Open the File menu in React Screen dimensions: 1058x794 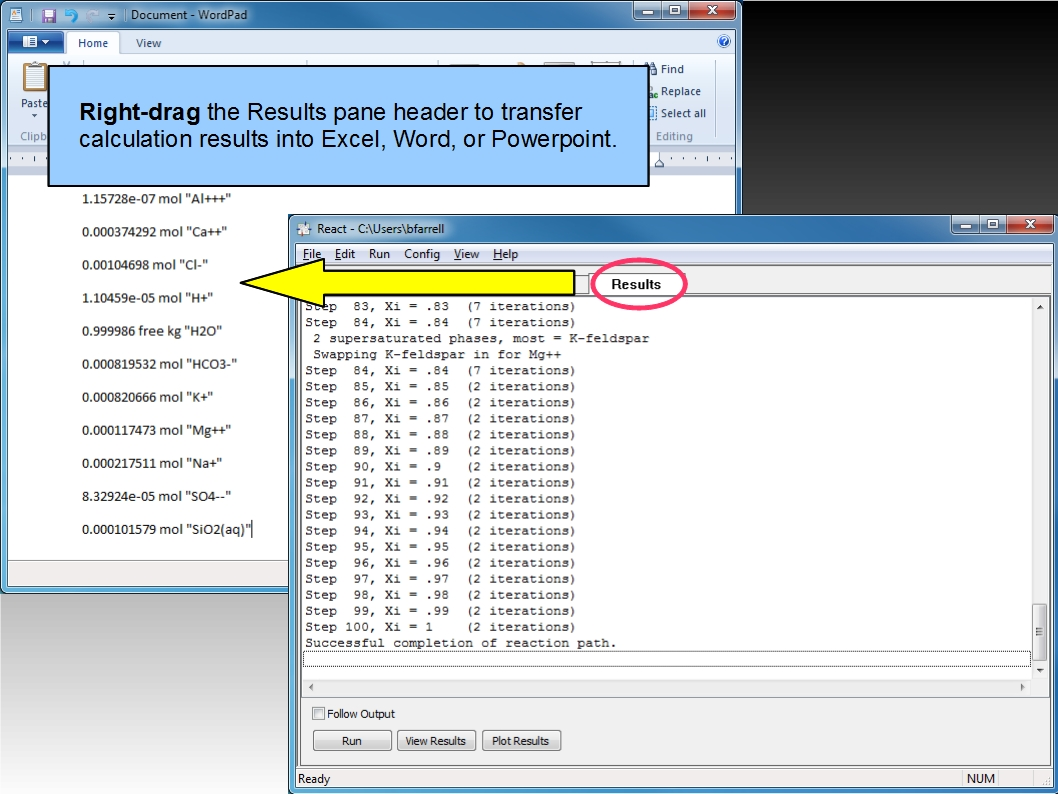tap(312, 254)
